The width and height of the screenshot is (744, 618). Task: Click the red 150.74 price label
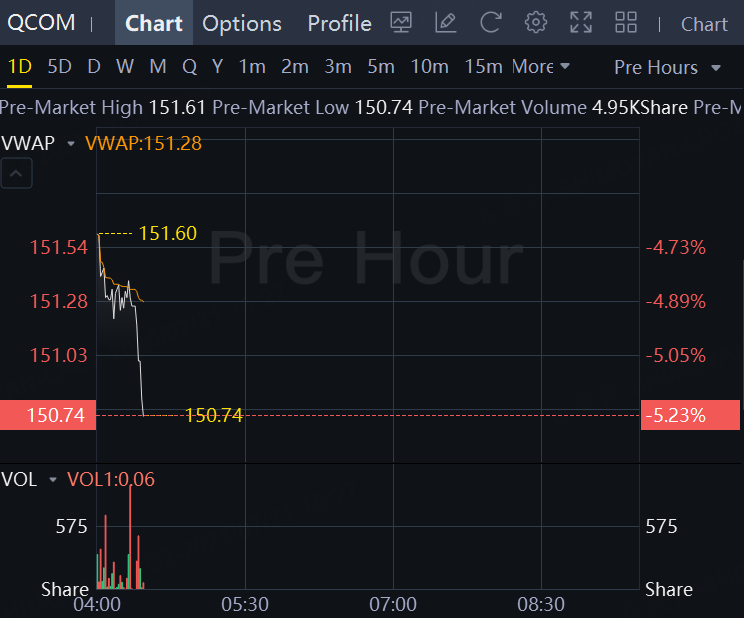point(48,415)
